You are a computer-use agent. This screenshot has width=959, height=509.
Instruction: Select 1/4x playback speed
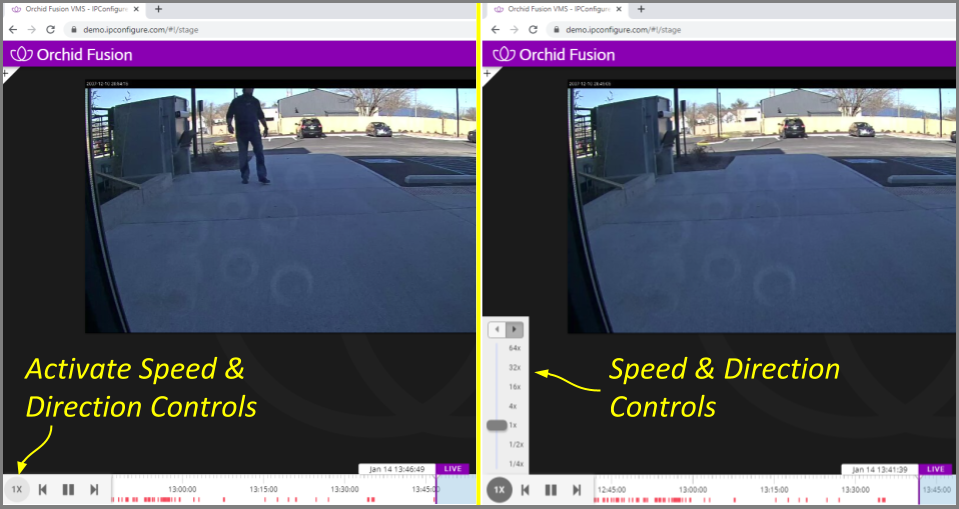[x=516, y=464]
